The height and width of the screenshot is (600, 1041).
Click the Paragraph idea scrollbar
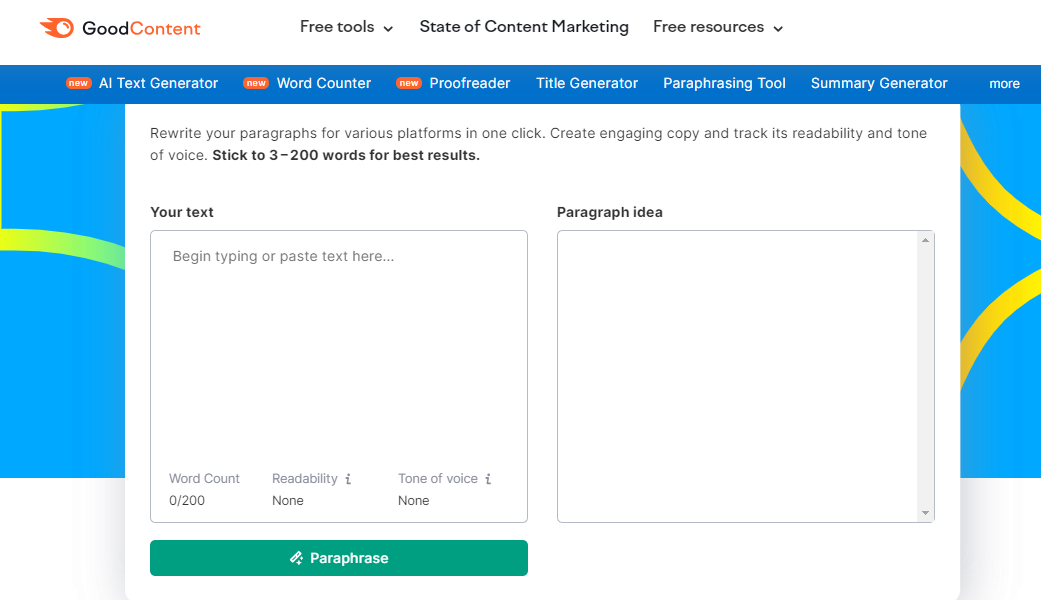point(927,375)
